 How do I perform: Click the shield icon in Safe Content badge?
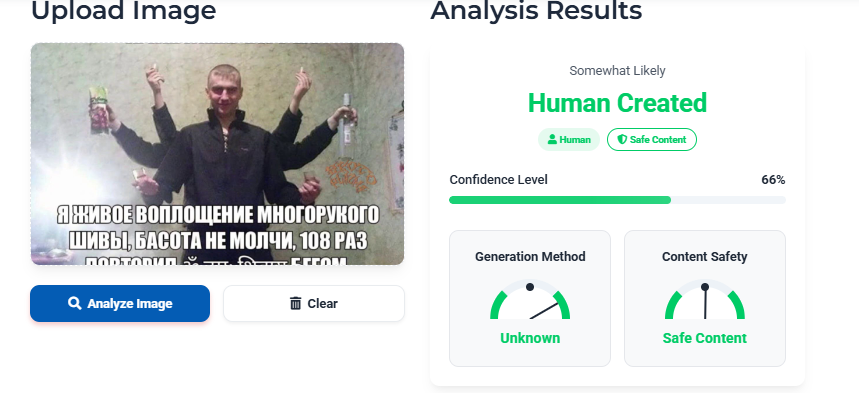(x=622, y=140)
